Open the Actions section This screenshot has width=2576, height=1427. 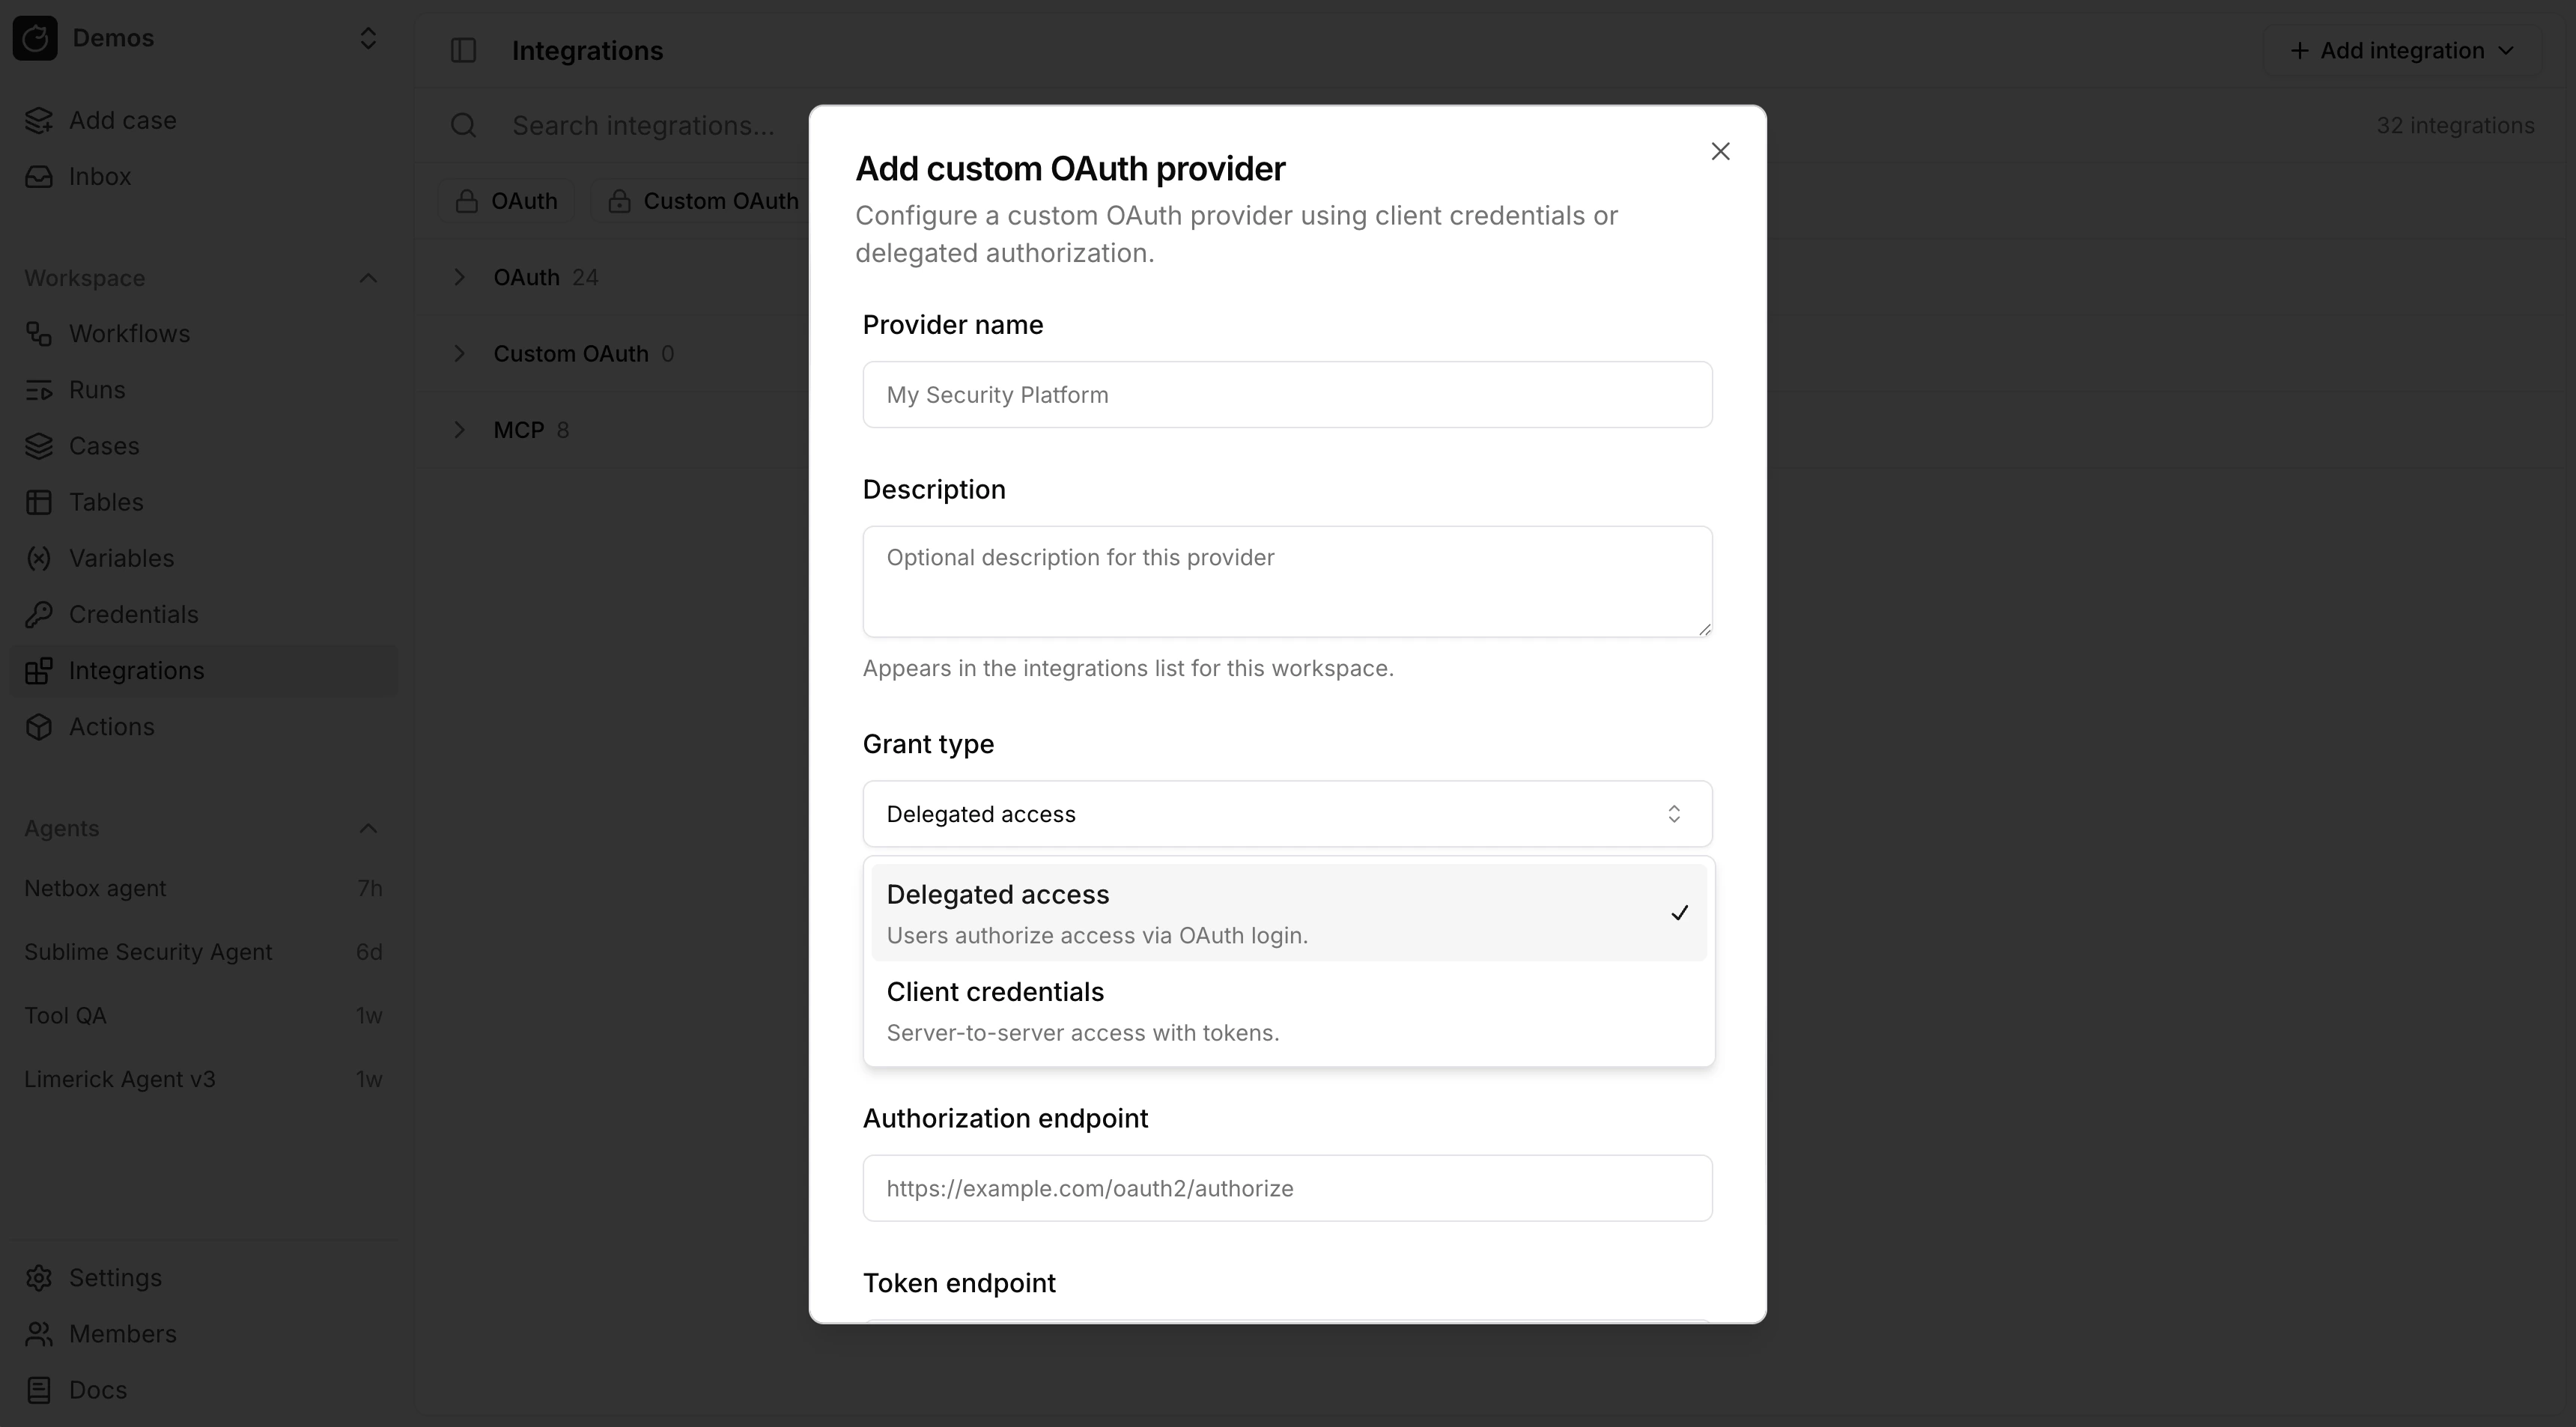(x=111, y=727)
